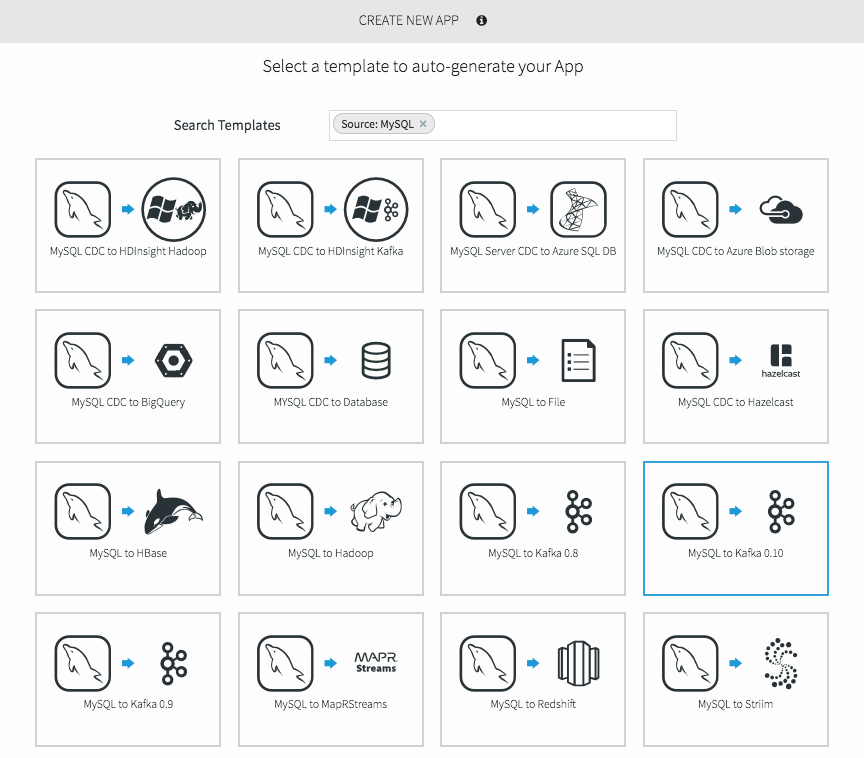This screenshot has height=758, width=864.
Task: Select MySQL Server CDC to Azure SQL DB
Action: click(x=533, y=226)
